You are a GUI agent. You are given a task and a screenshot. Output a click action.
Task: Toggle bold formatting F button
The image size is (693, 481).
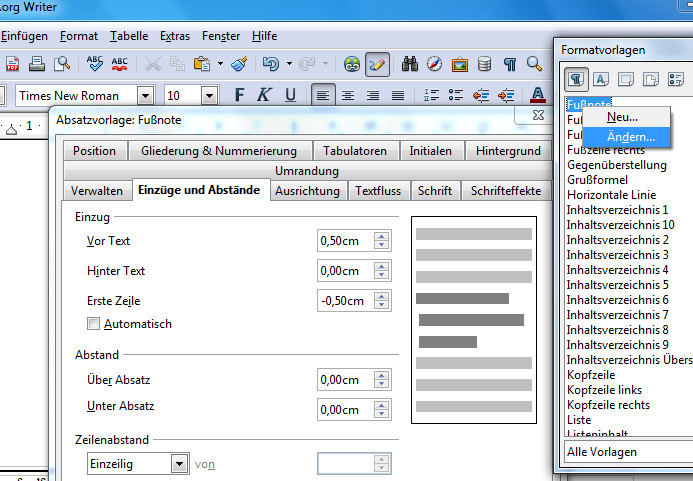[x=239, y=96]
